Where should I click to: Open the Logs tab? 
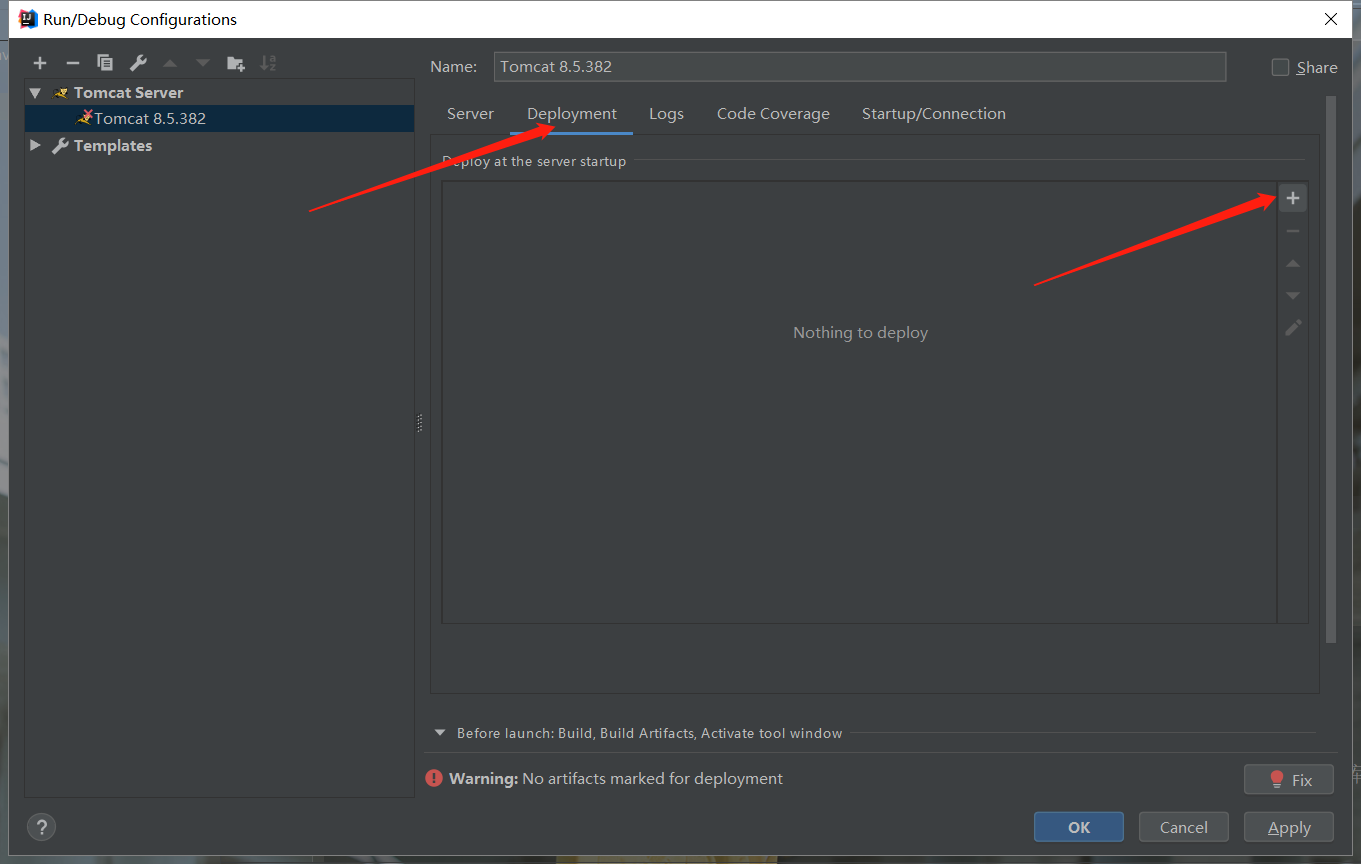pos(666,114)
